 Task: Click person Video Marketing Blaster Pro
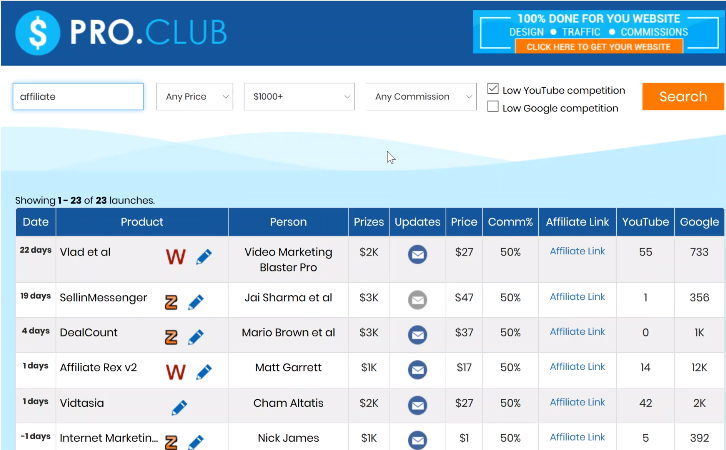point(288,260)
